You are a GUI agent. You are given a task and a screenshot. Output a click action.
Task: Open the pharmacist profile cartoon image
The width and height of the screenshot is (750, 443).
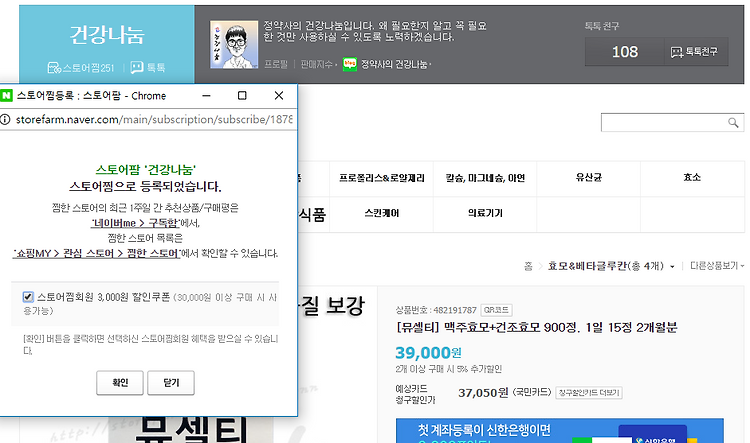234,44
